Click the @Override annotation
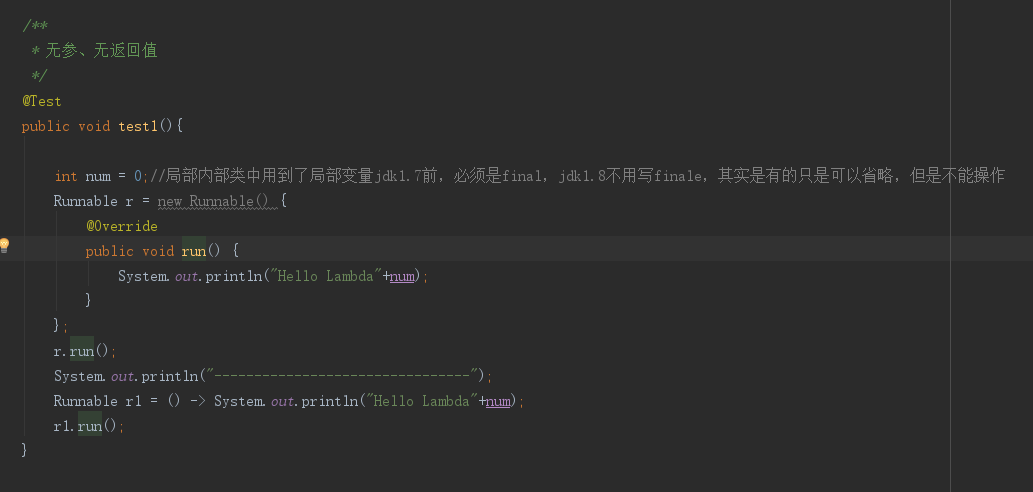This screenshot has height=492, width=1033. 122,227
